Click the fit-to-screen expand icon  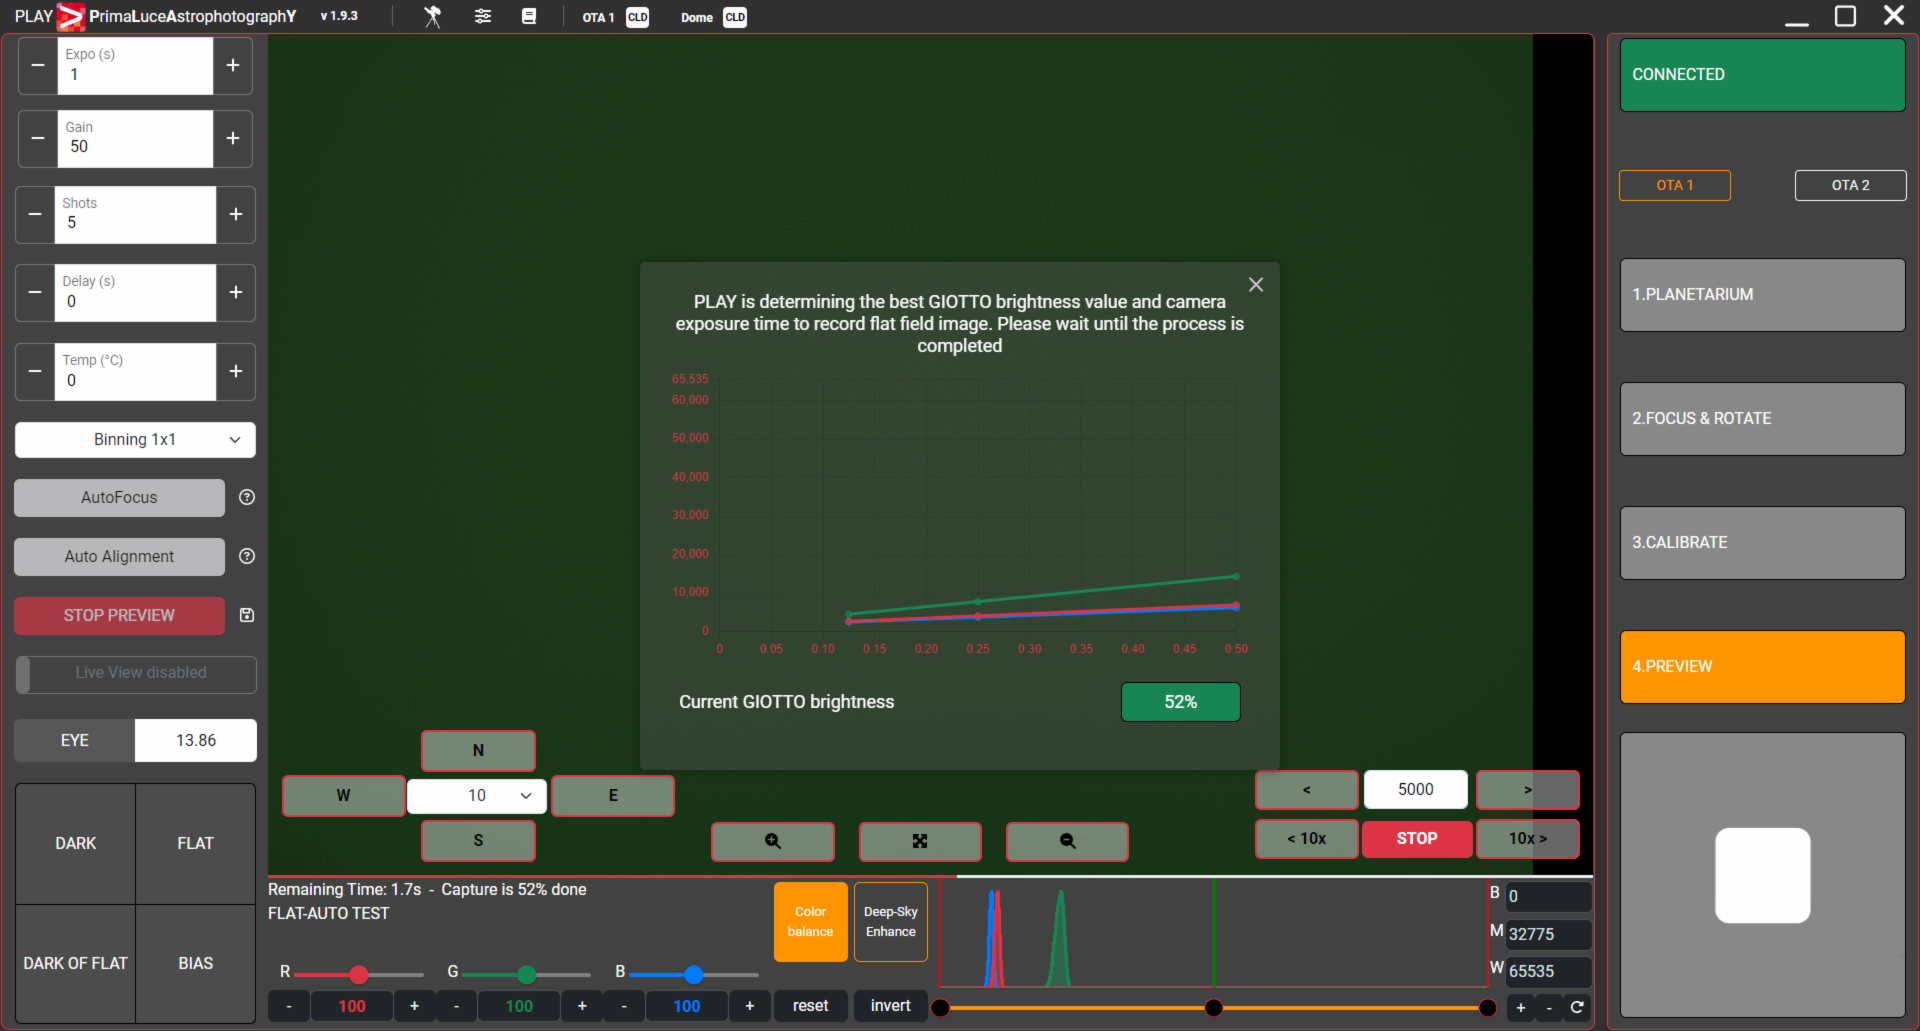920,841
